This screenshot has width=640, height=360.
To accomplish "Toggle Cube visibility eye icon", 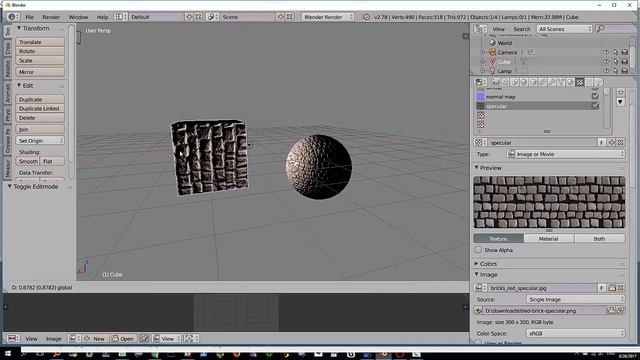I will coord(606,62).
